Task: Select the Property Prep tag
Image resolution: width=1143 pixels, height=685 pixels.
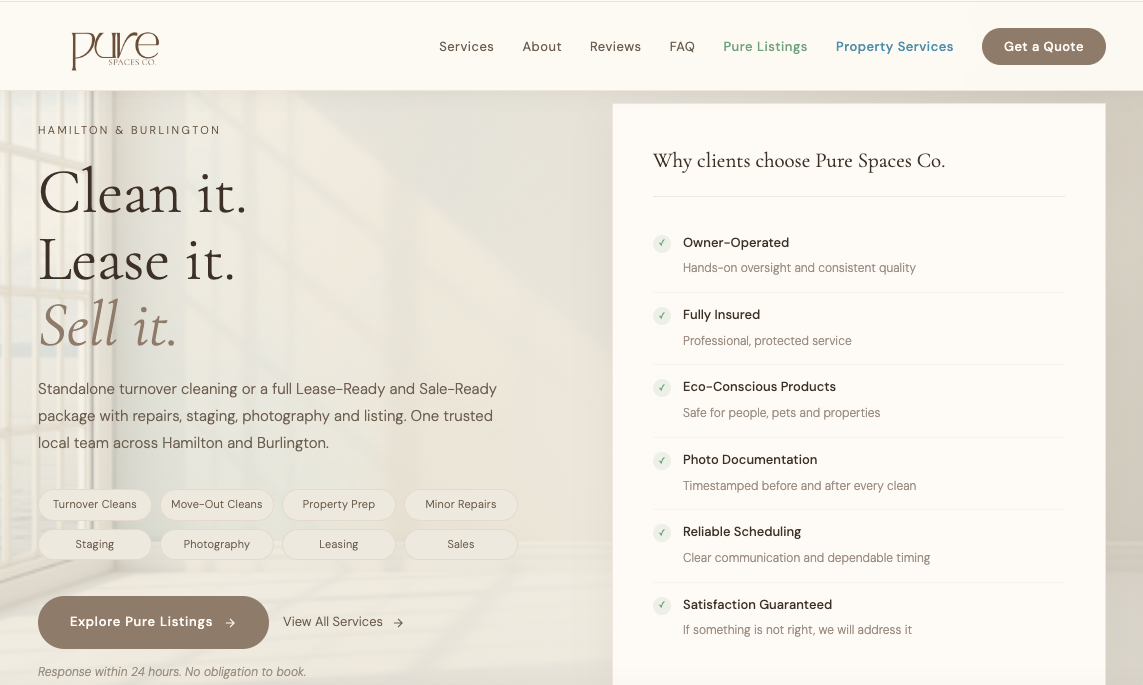Action: 339,504
